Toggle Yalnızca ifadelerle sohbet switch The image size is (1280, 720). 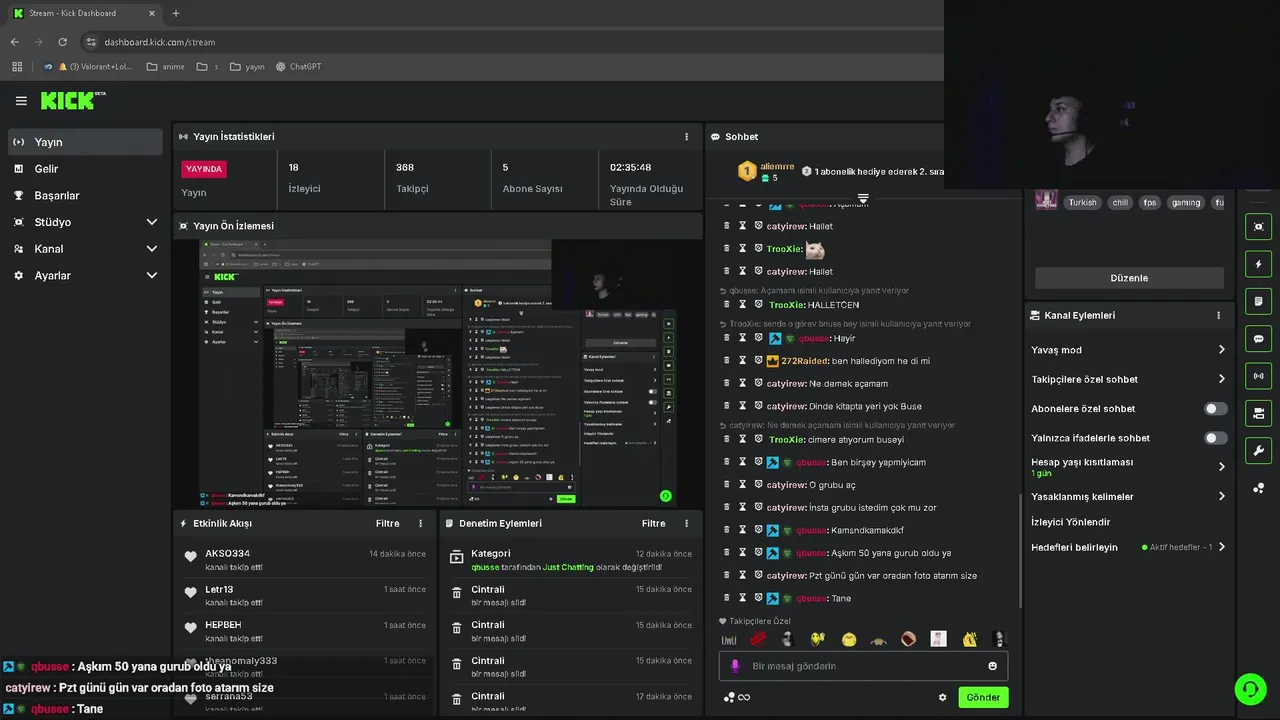click(x=1215, y=438)
